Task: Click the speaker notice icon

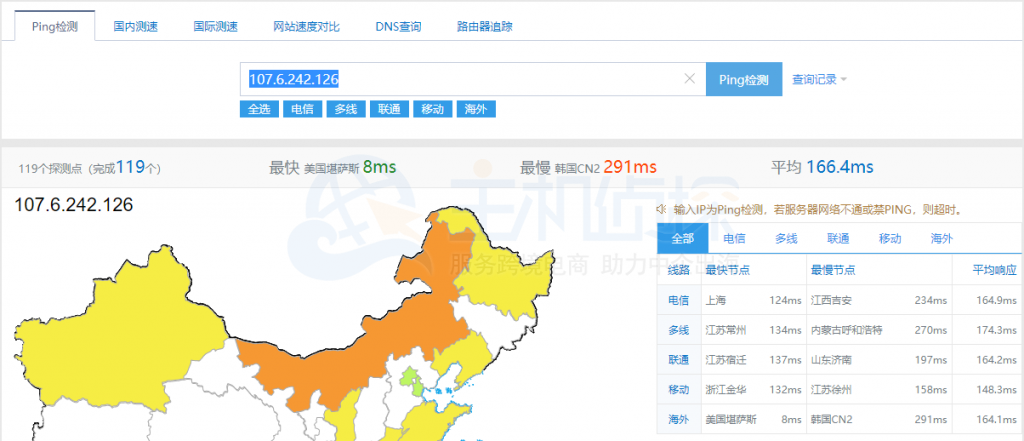Action: 662,210
